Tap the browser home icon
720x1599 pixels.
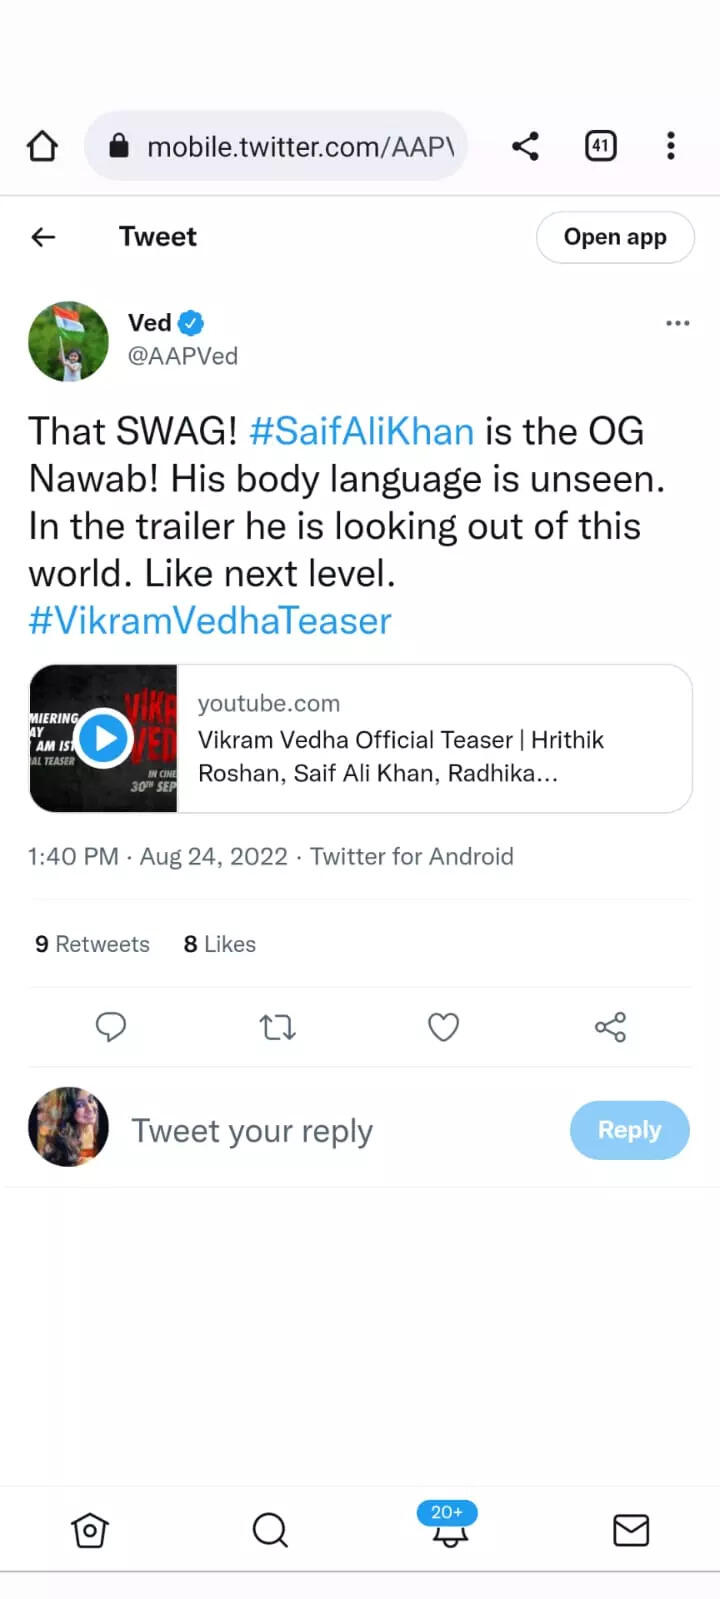[42, 146]
